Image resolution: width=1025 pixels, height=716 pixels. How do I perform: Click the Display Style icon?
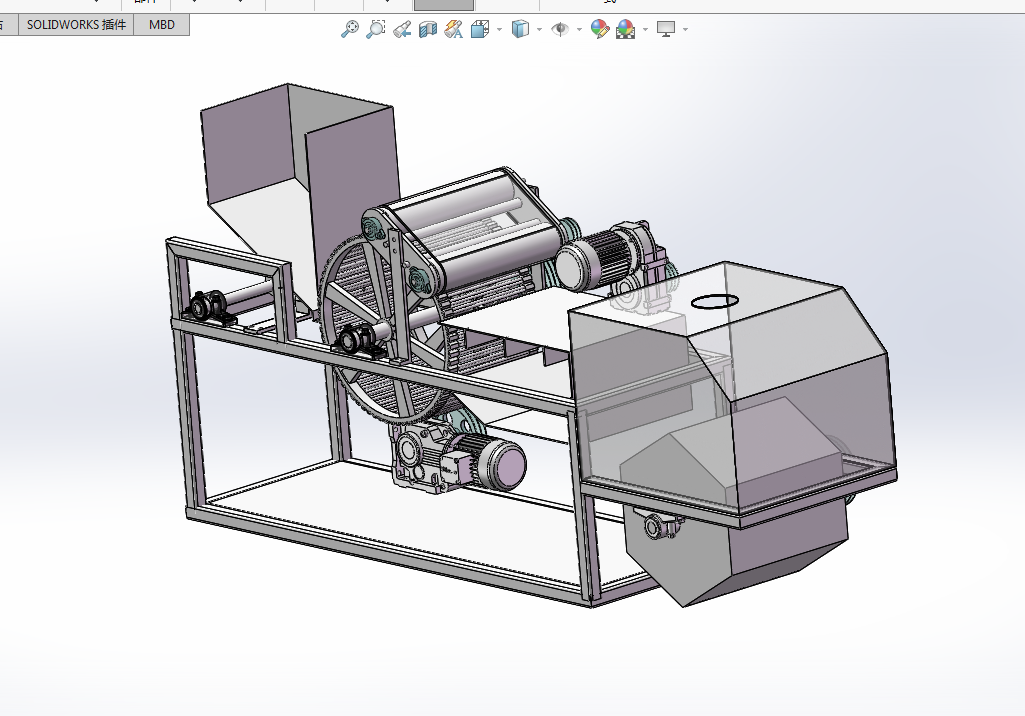[520, 29]
